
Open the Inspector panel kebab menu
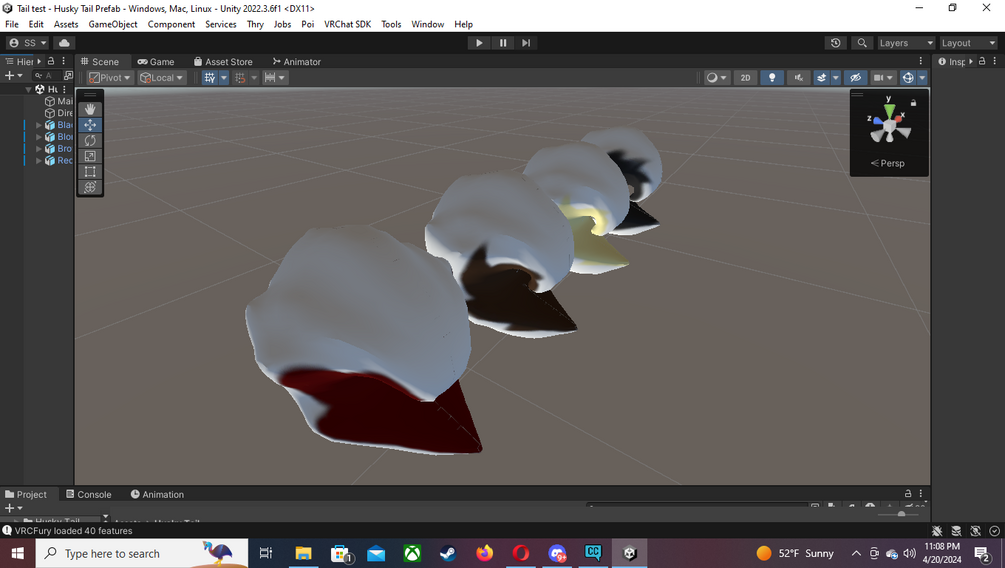(x=995, y=61)
